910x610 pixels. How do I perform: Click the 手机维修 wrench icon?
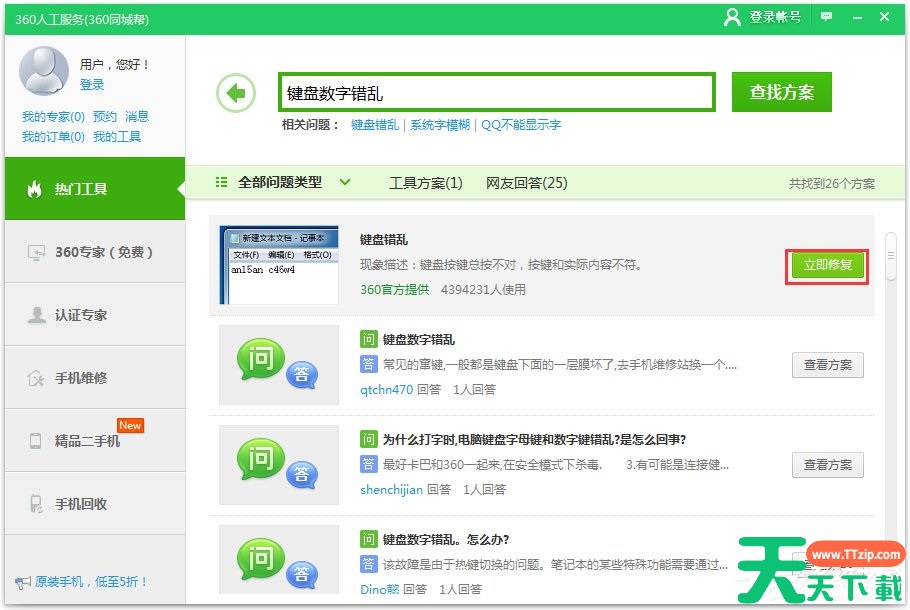(x=36, y=378)
